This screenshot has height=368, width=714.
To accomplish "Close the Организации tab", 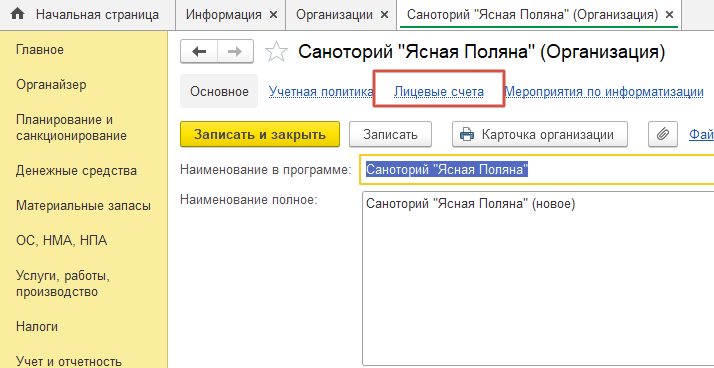I will coord(385,15).
